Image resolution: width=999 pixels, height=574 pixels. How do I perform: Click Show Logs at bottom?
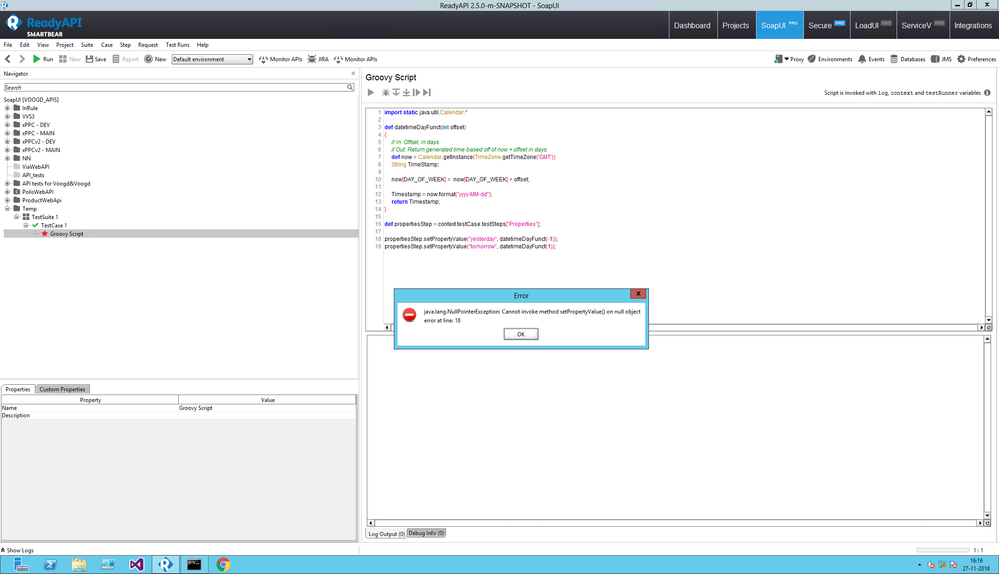pyautogui.click(x=18, y=550)
